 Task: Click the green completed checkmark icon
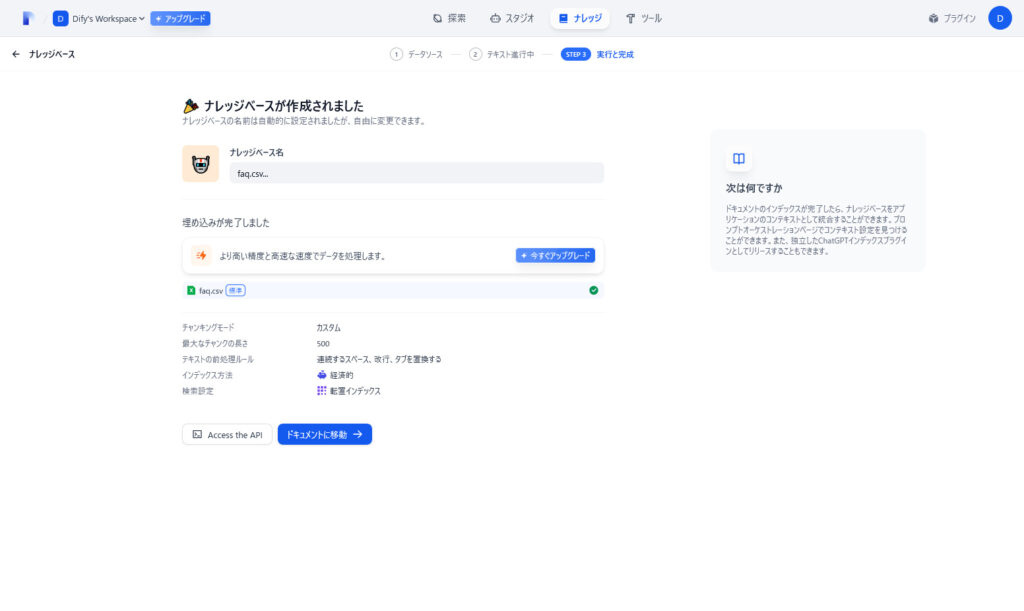593,290
